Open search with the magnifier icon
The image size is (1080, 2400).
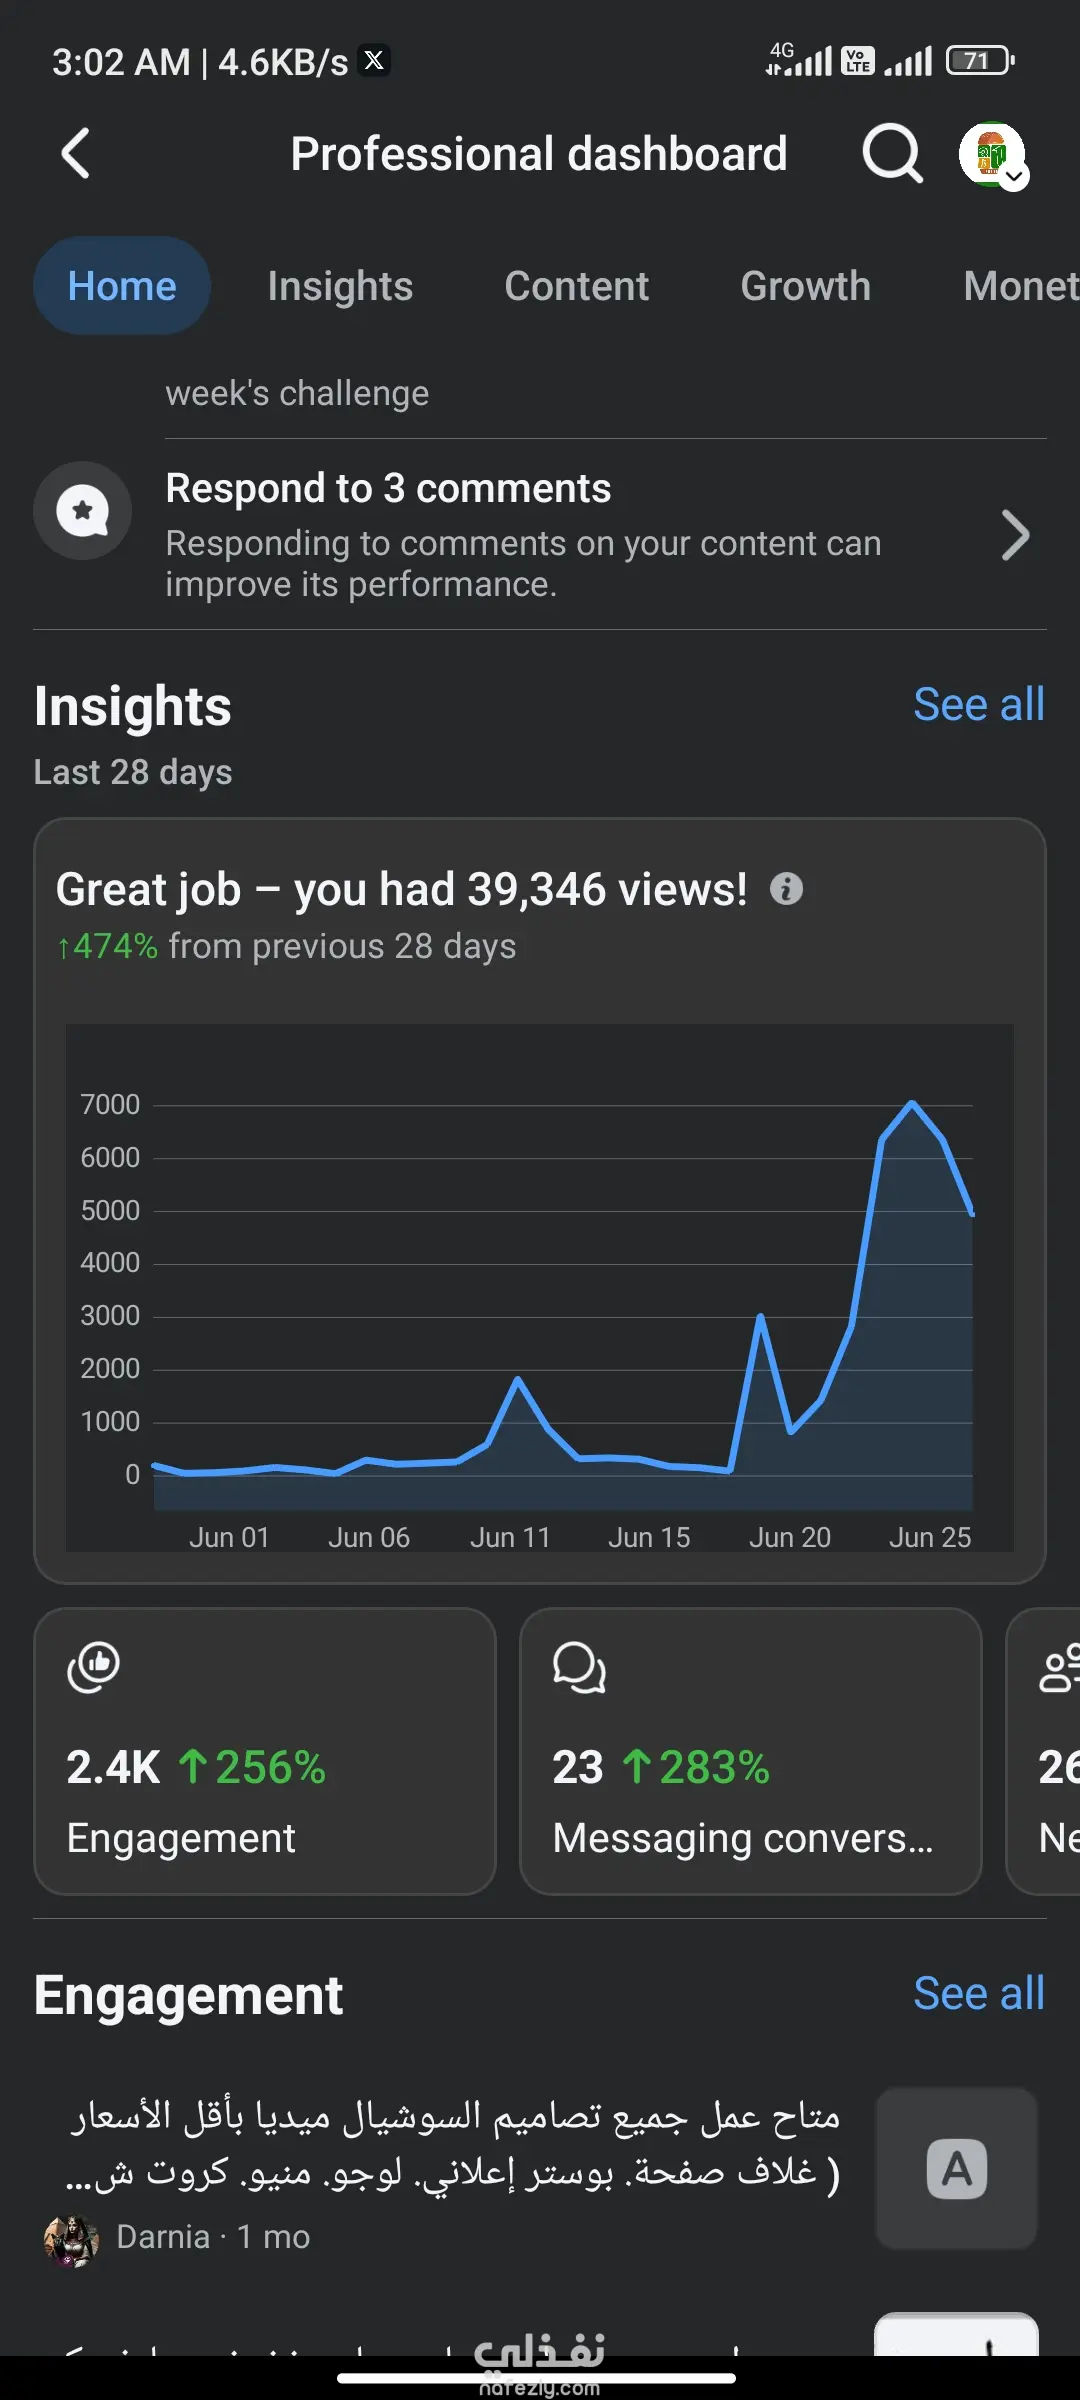click(891, 154)
